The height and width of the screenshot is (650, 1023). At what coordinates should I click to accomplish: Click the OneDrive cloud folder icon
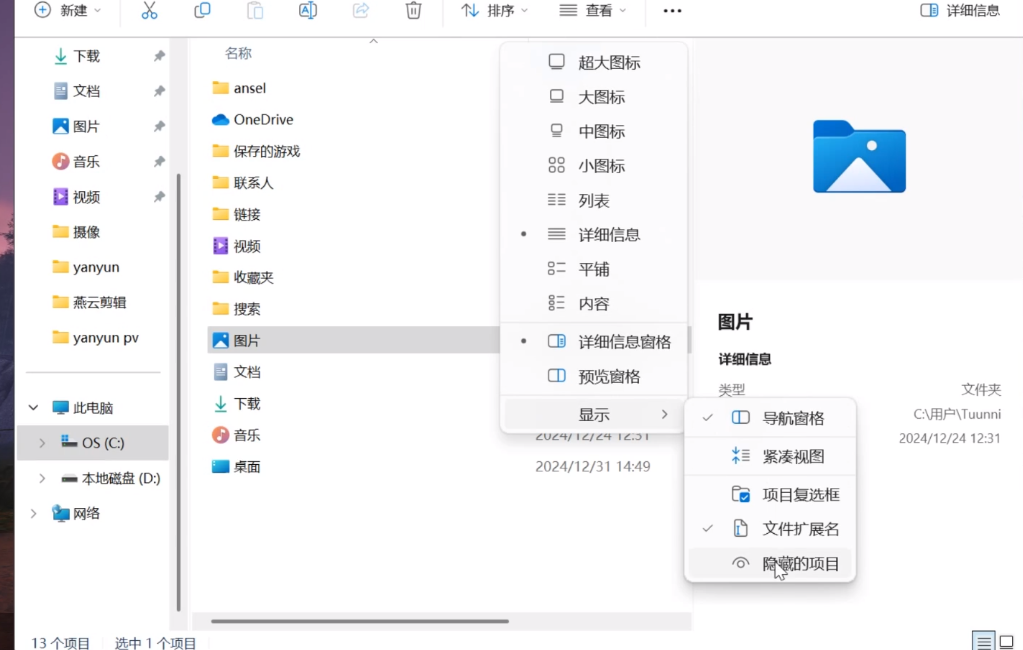[221, 120]
